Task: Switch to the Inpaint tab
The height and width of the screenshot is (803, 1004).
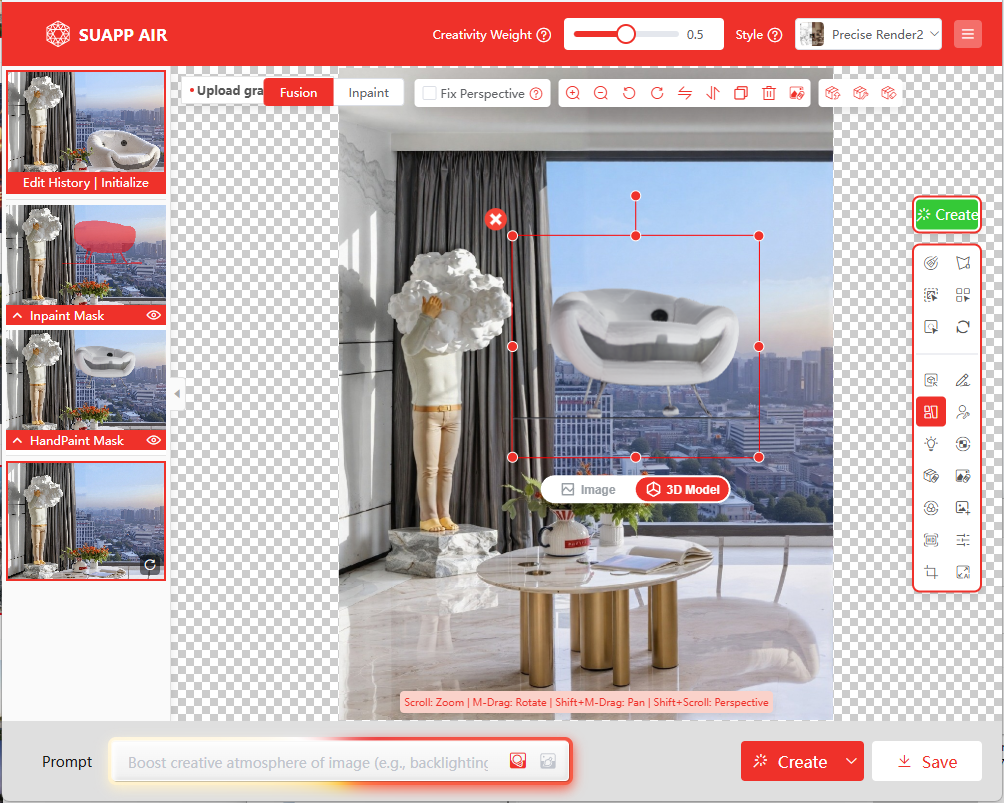Action: 368,92
